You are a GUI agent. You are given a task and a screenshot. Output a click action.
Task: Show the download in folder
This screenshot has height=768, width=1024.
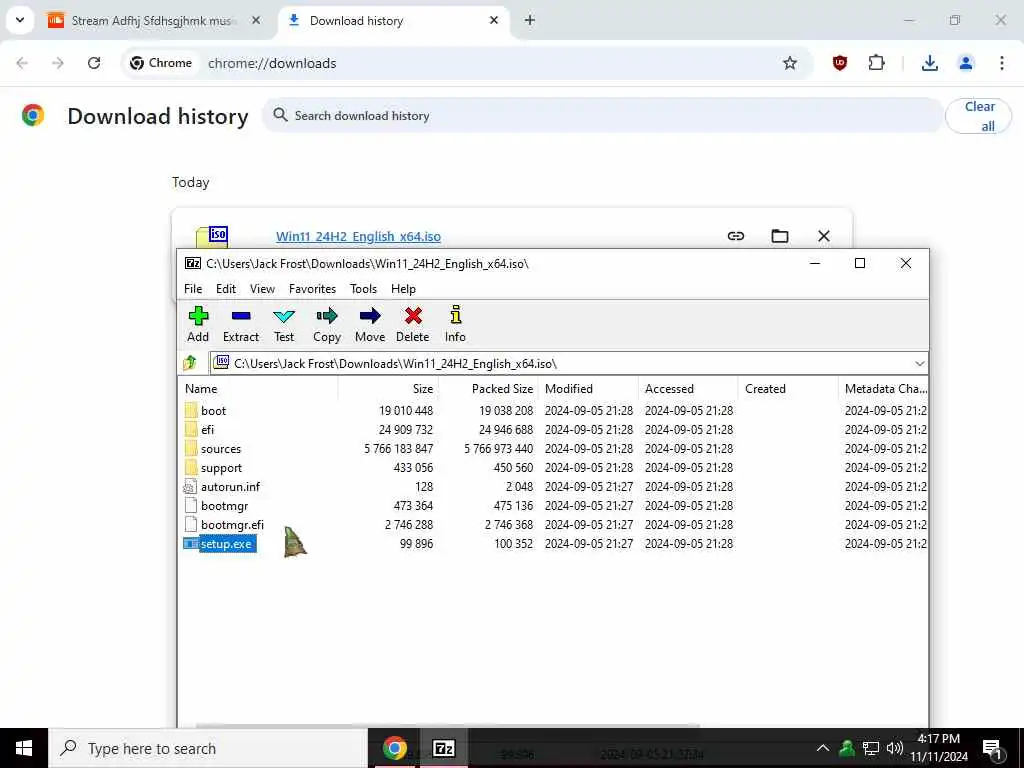pos(780,236)
